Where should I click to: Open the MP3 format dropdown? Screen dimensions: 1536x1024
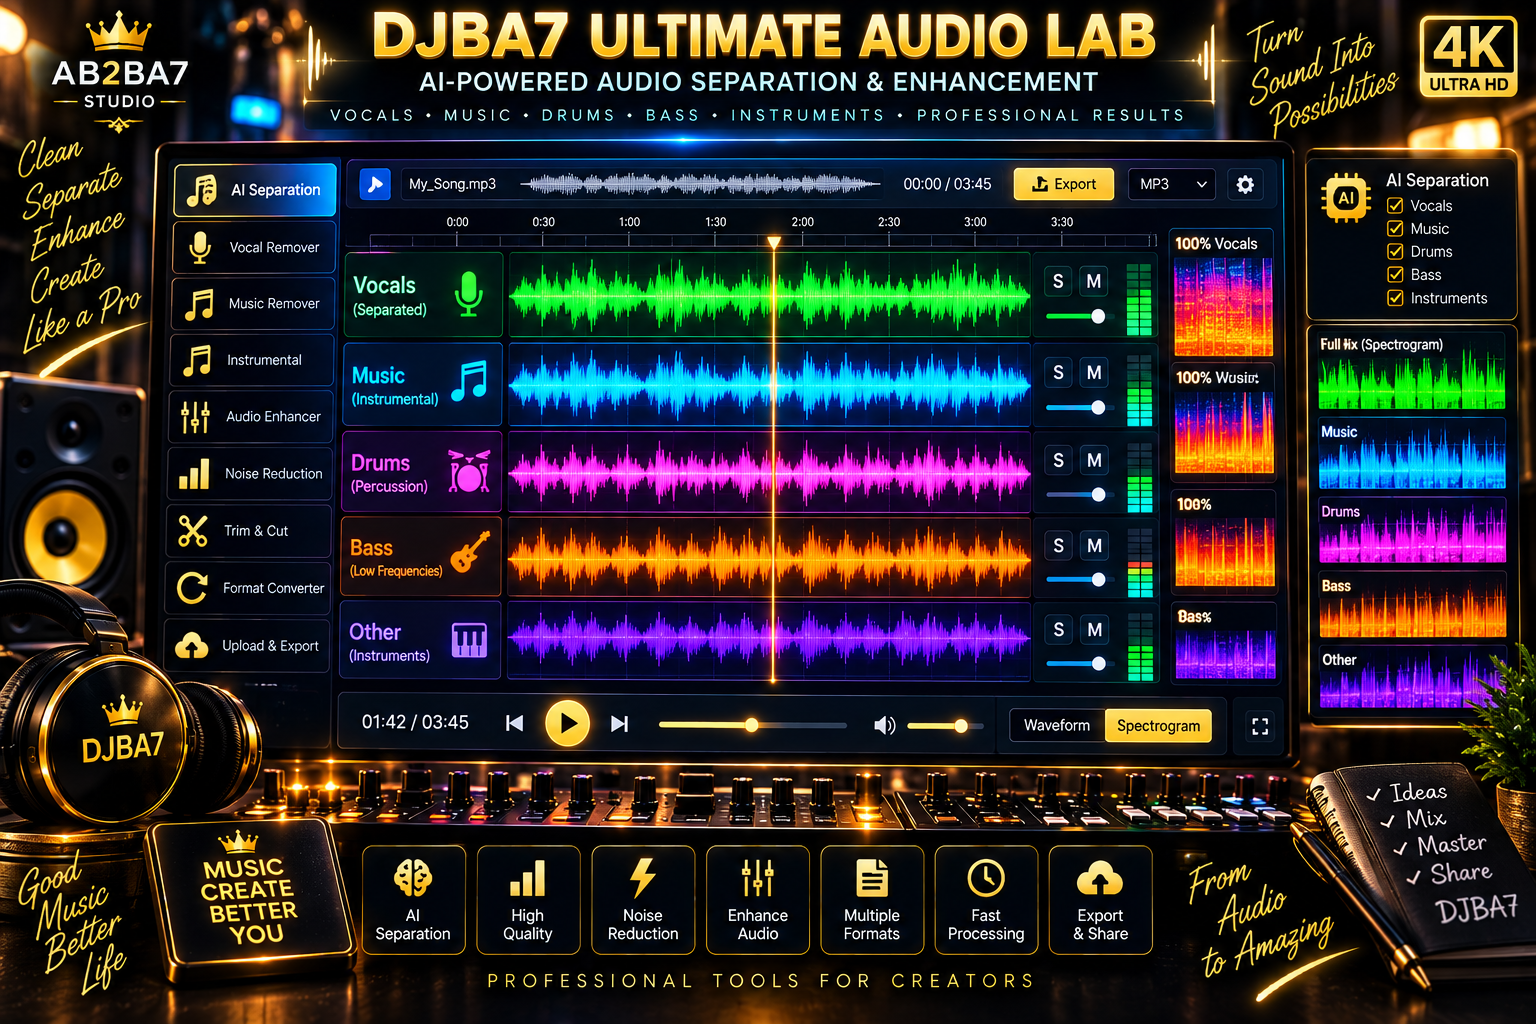point(1173,184)
